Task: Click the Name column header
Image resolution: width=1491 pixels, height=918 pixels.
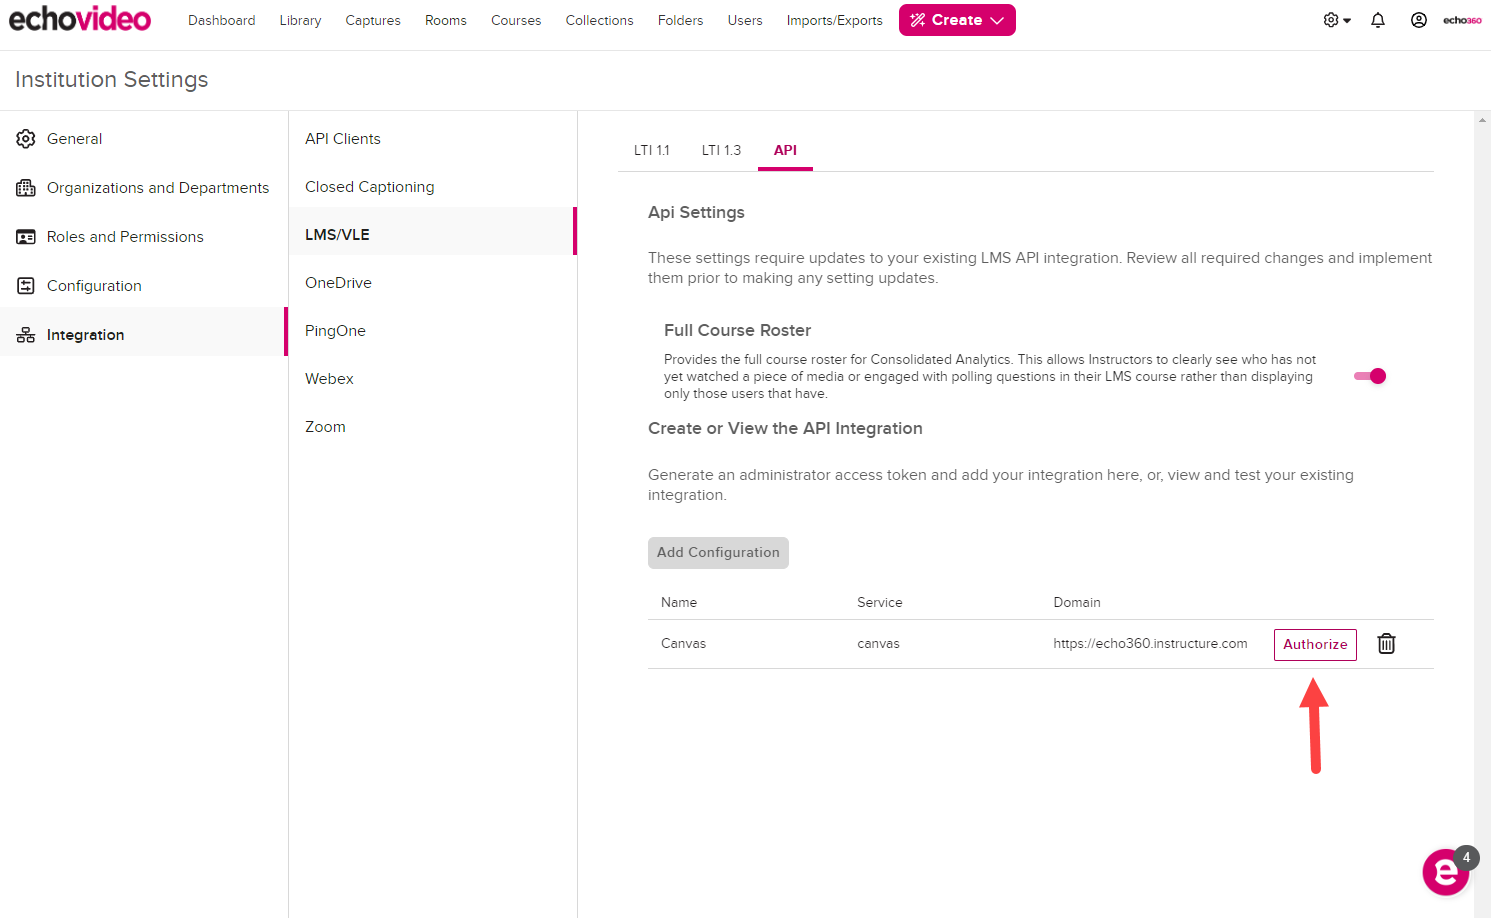Action: pos(679,603)
